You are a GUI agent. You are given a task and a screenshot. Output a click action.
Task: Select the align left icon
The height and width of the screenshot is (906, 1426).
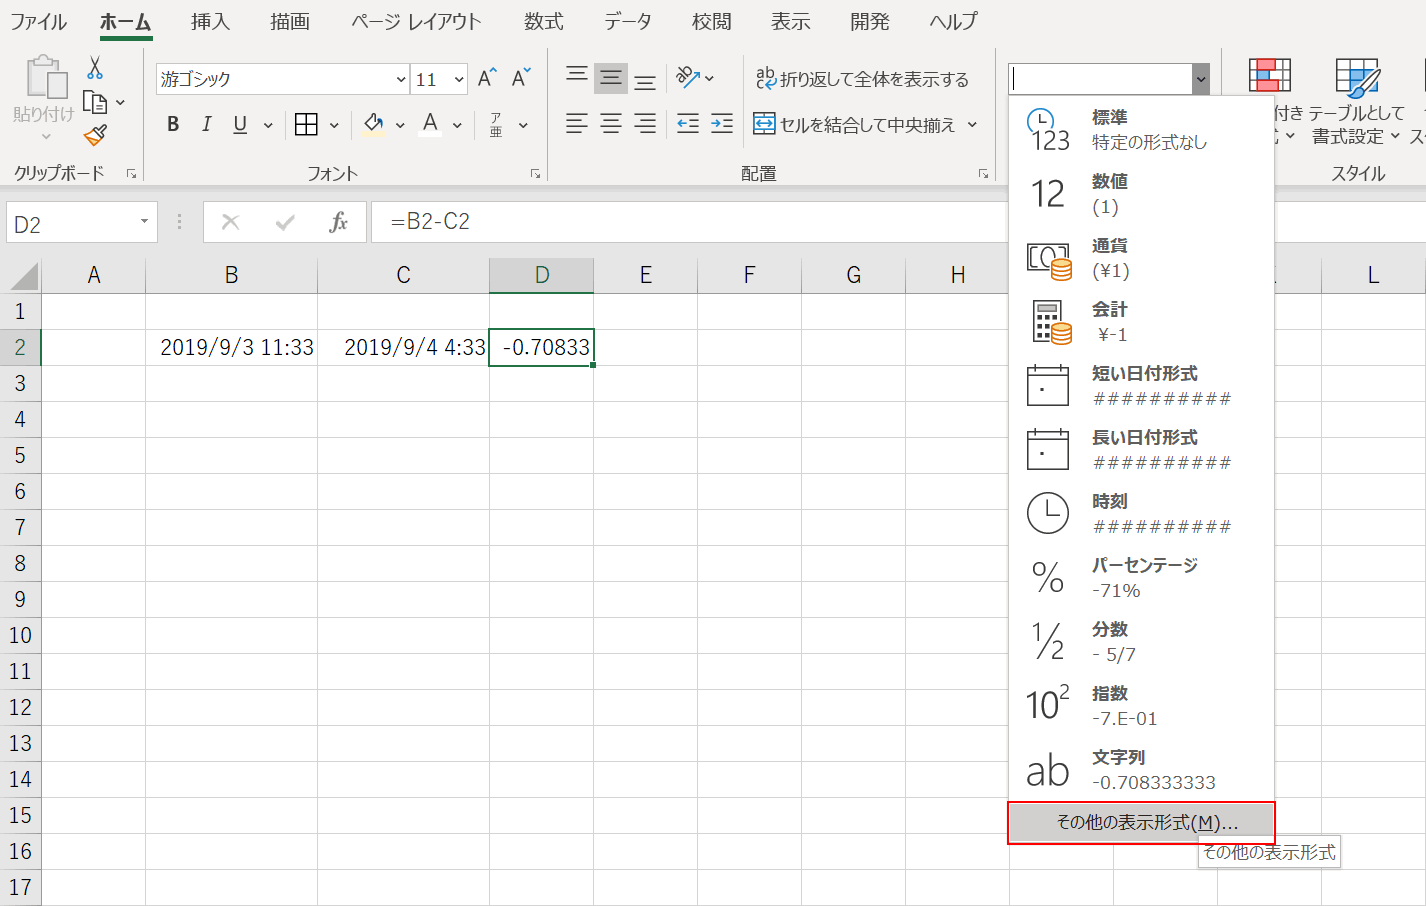point(577,124)
